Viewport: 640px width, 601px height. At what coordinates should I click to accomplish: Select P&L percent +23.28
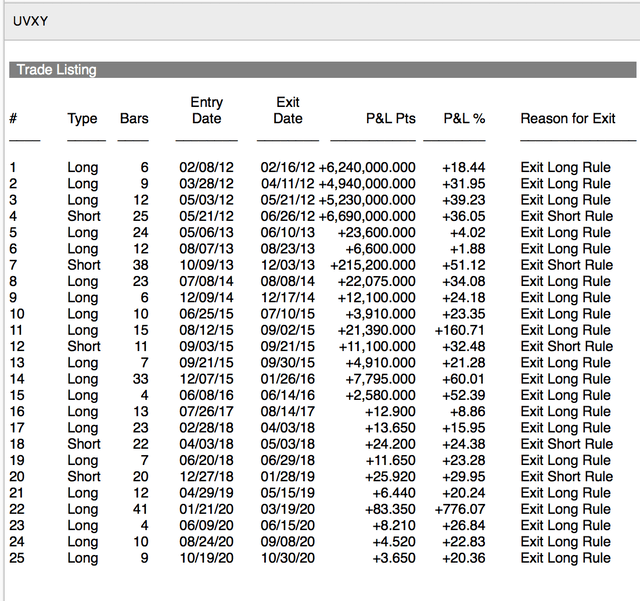[464, 460]
